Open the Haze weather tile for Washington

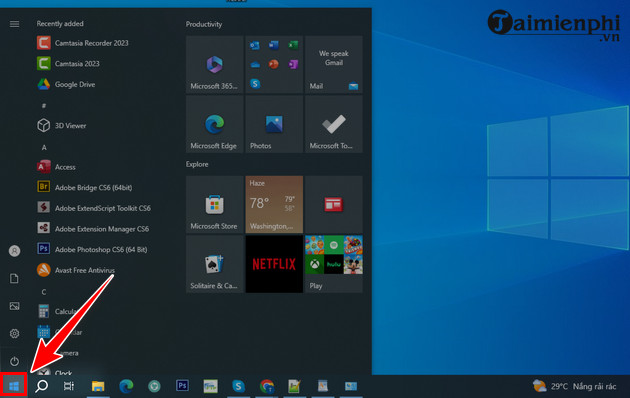[x=274, y=204]
